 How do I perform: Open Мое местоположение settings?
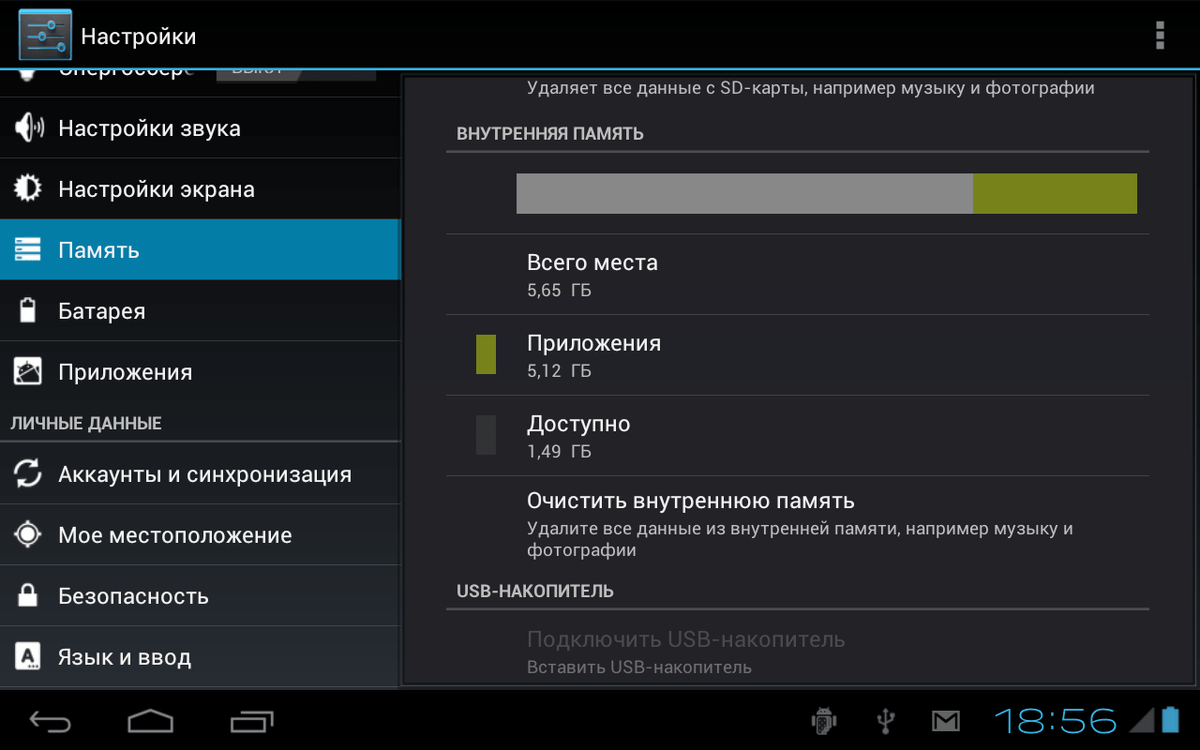(x=200, y=535)
